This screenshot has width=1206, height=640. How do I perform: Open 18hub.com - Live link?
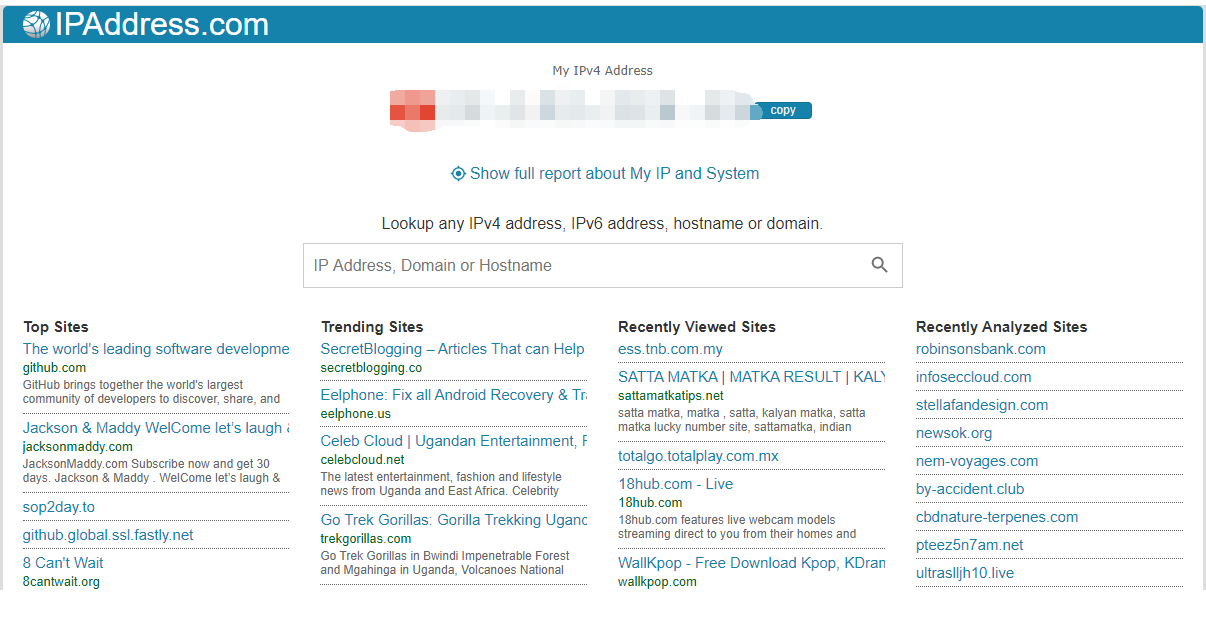675,484
